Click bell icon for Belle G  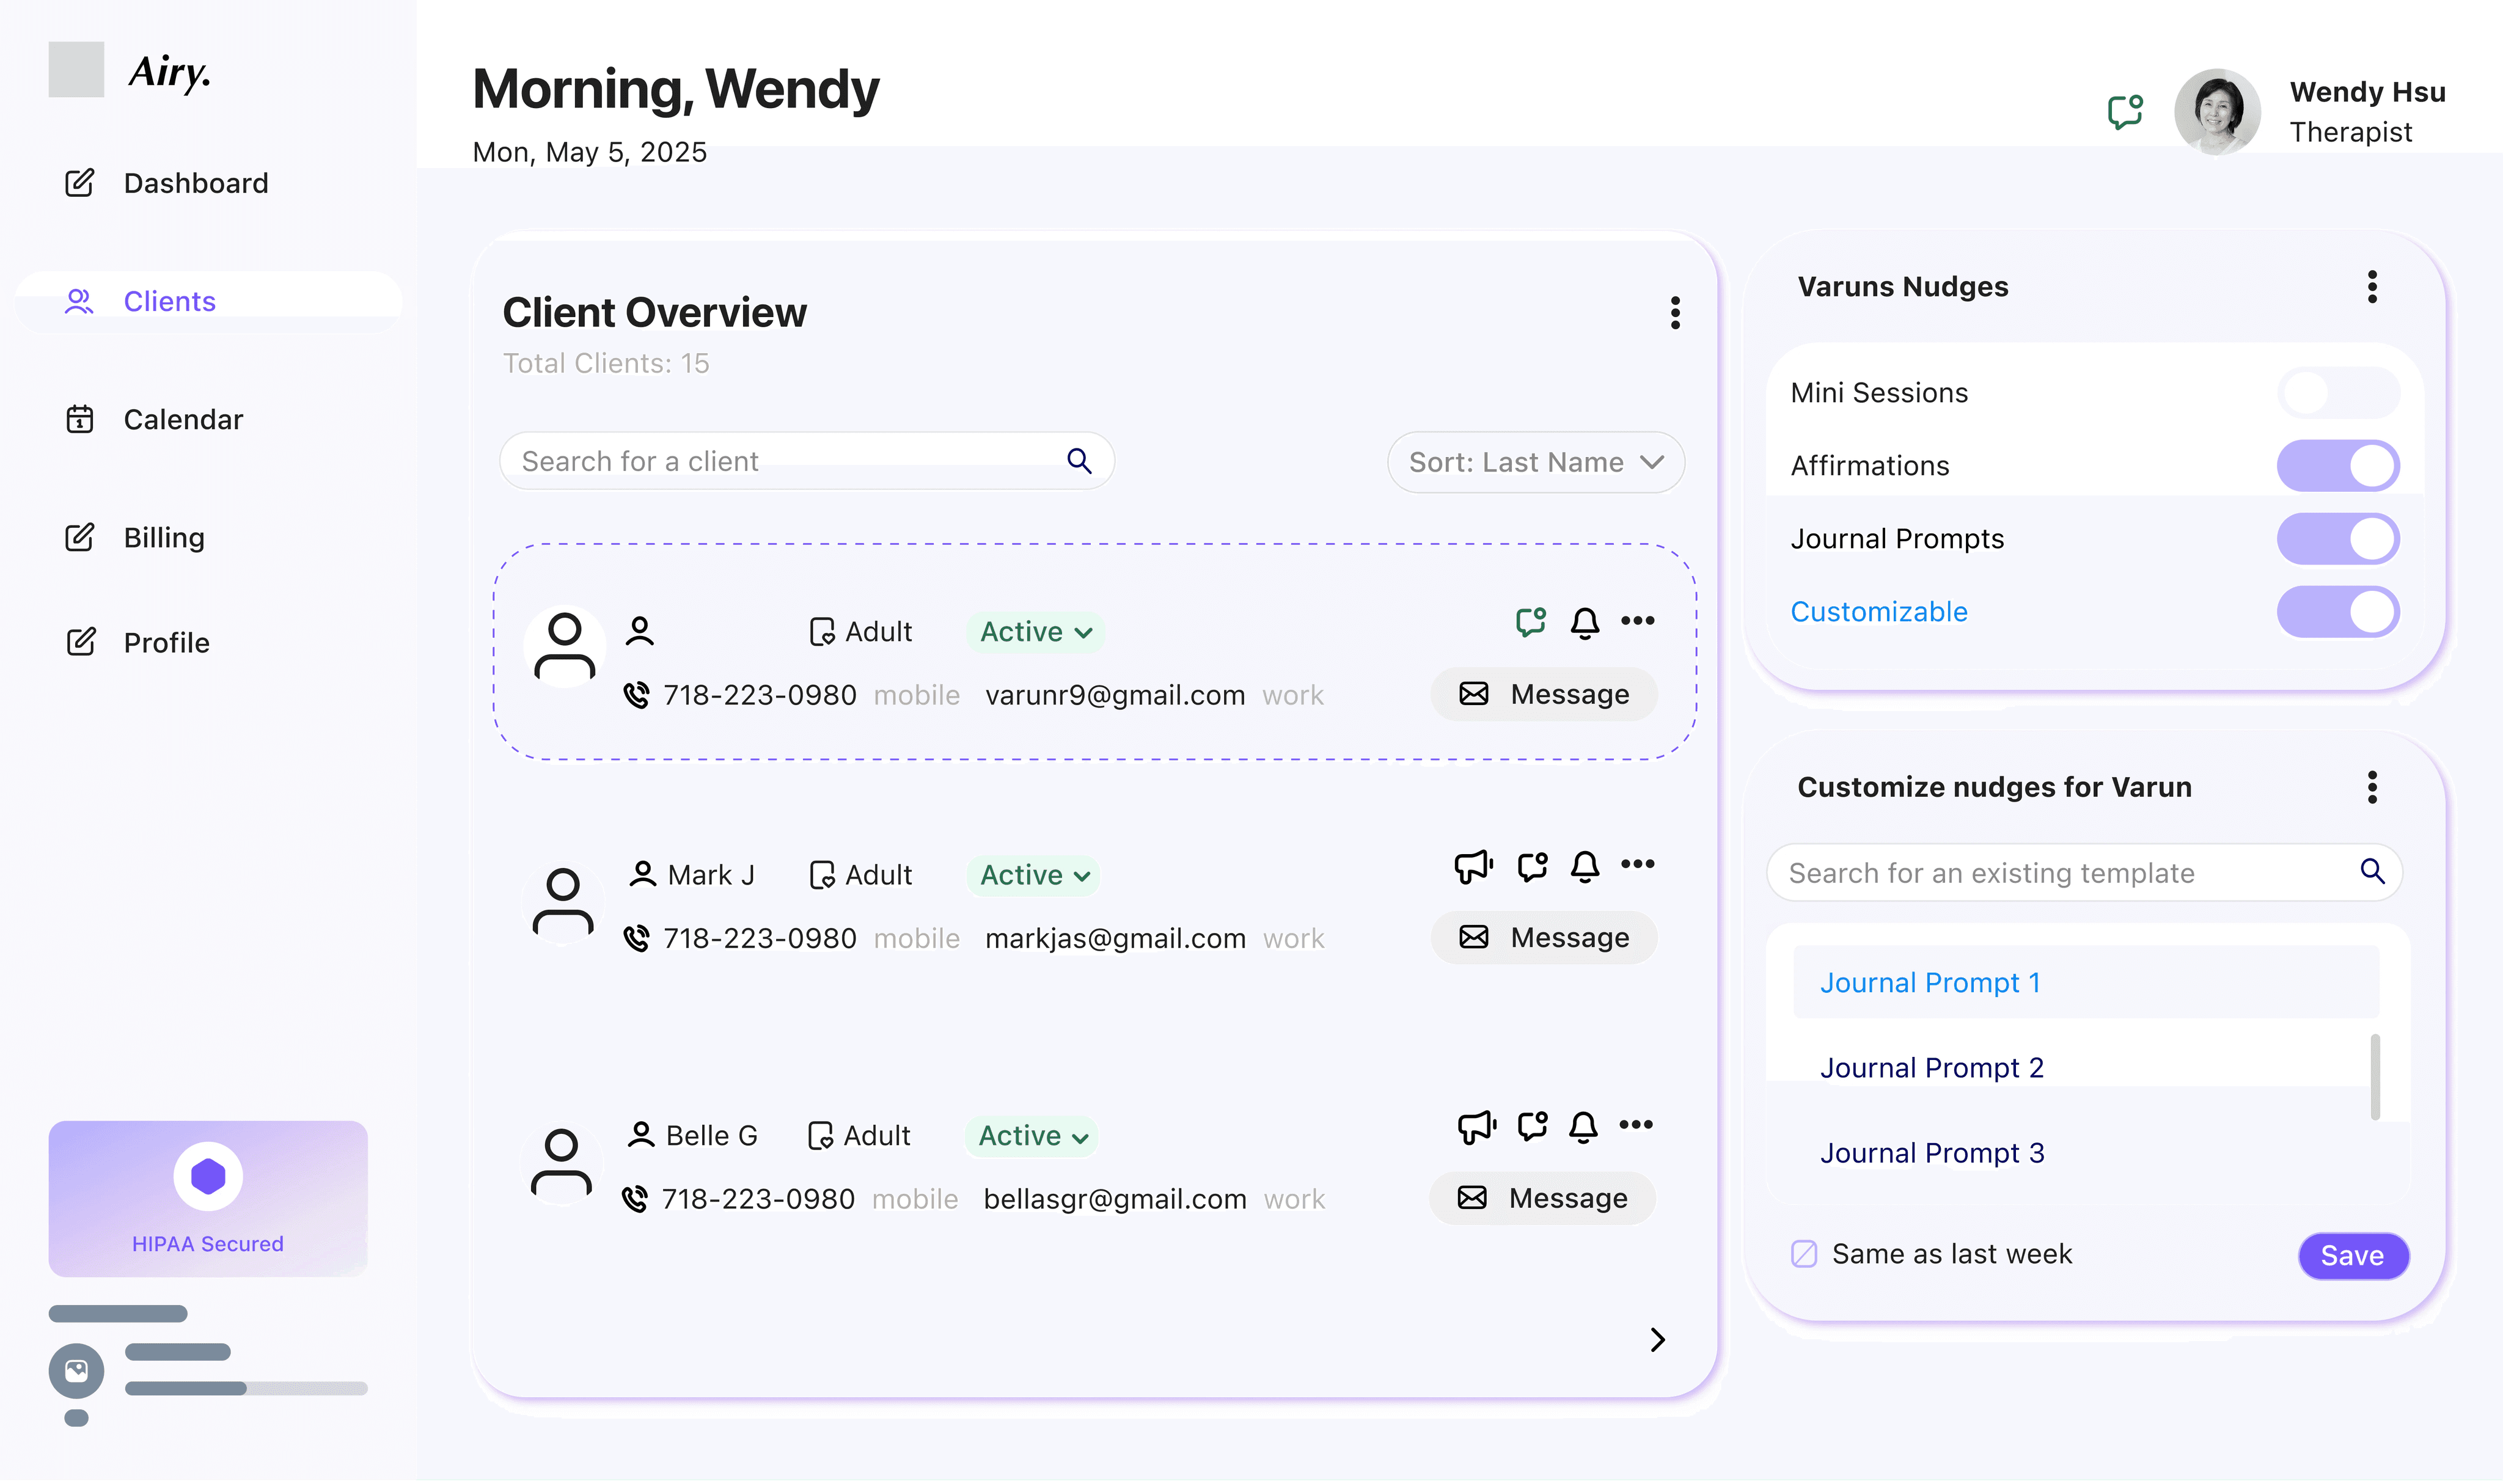[1583, 1127]
